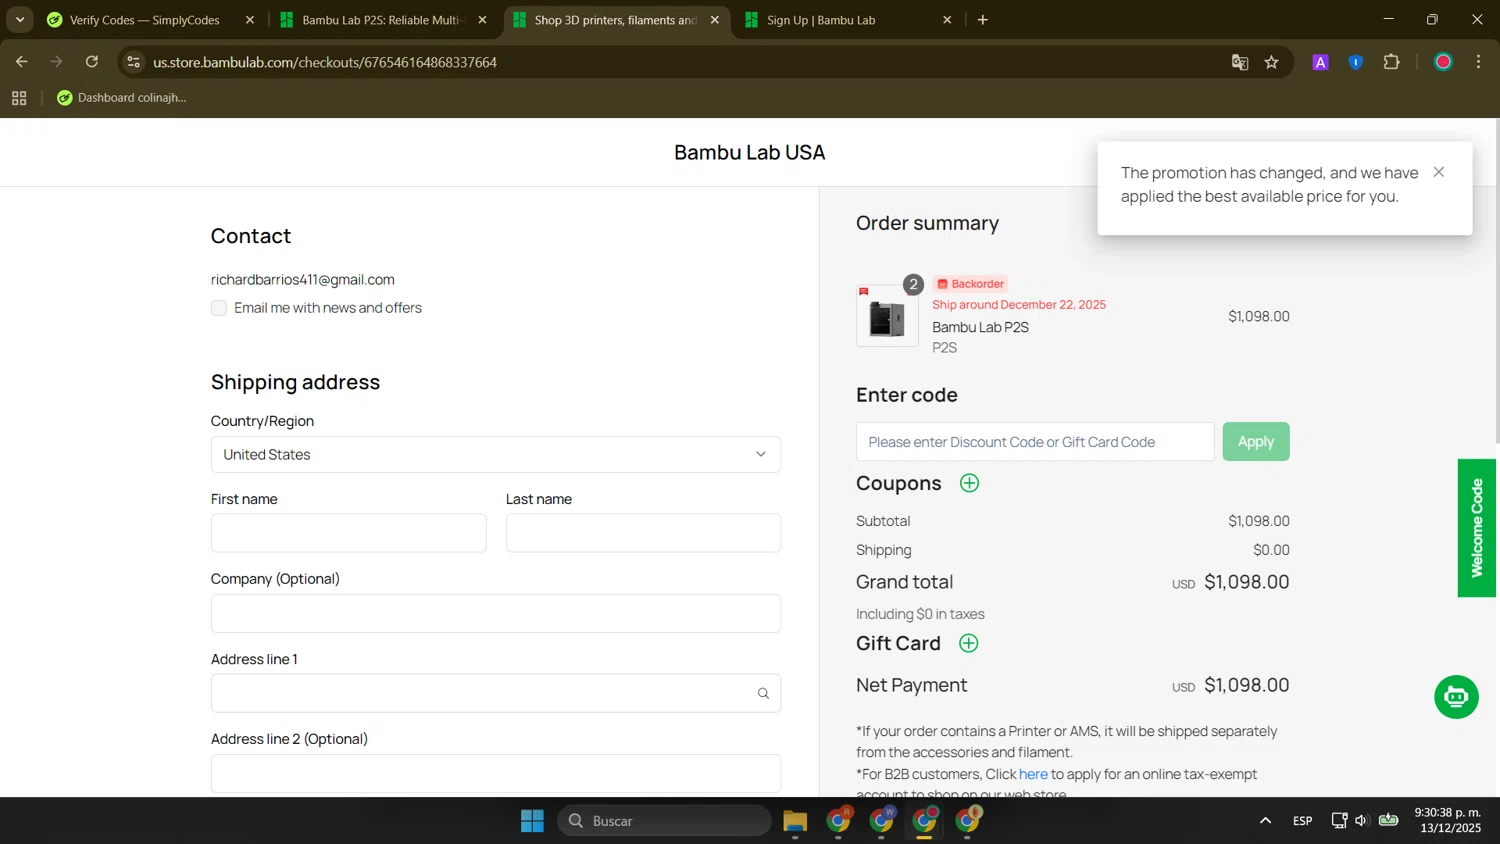Click the Address line 1 field
The image size is (1500, 844).
[495, 693]
